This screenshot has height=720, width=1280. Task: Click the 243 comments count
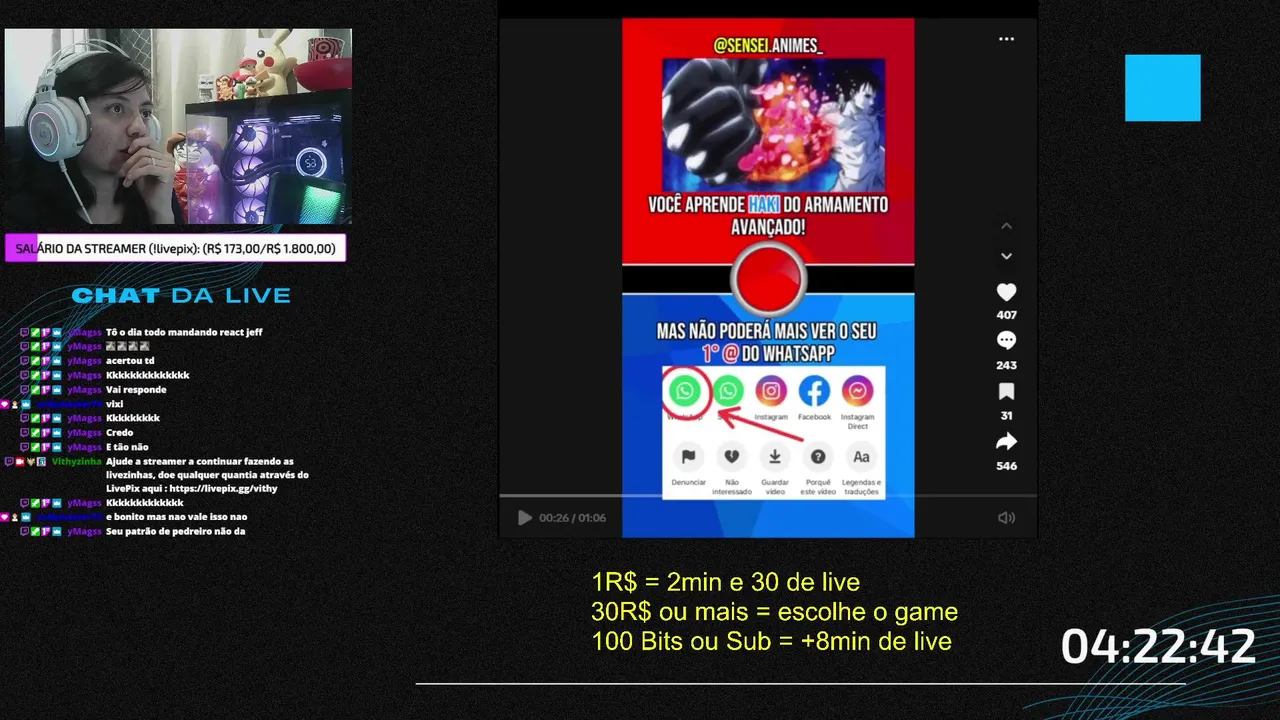[1006, 365]
